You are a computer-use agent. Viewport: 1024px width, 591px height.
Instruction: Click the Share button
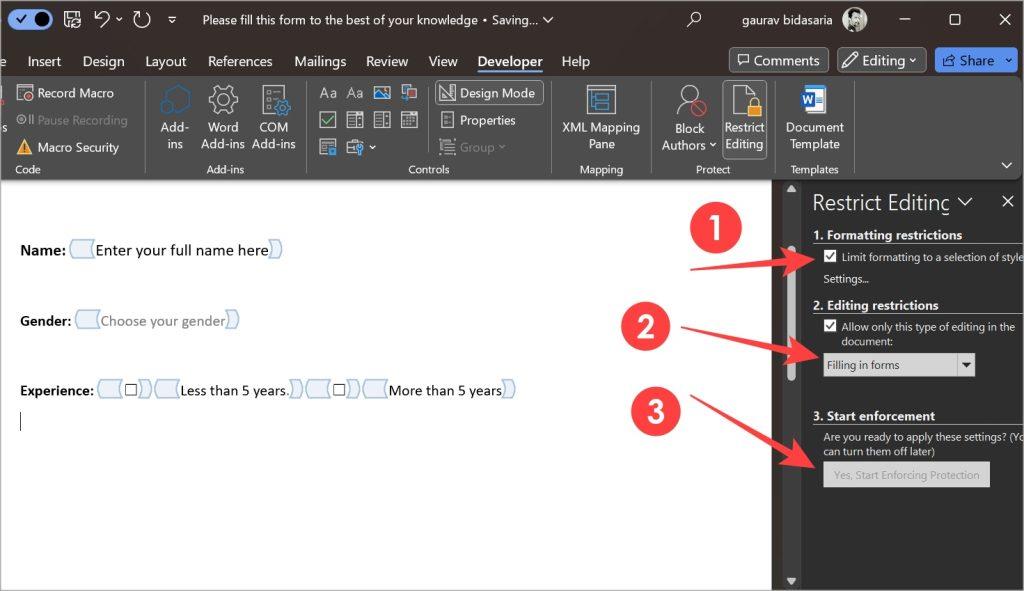coord(969,60)
